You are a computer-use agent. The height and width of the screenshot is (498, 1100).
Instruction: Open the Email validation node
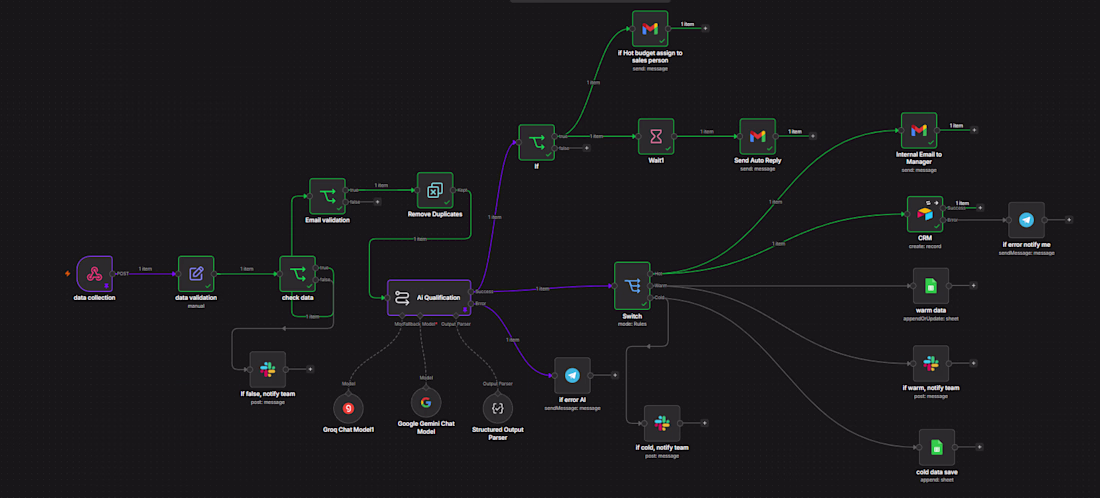click(328, 196)
